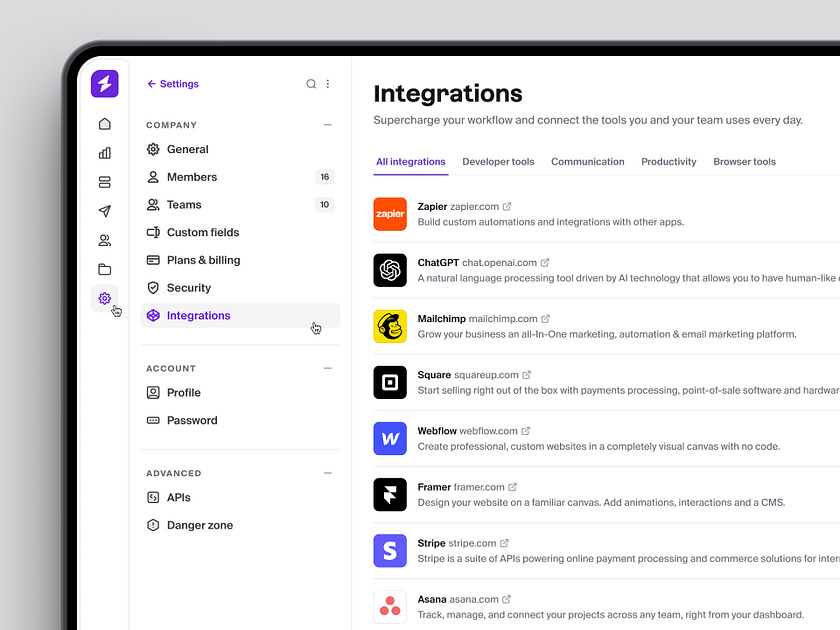The height and width of the screenshot is (630, 840).
Task: Select the Stripe logo icon
Action: (x=390, y=550)
